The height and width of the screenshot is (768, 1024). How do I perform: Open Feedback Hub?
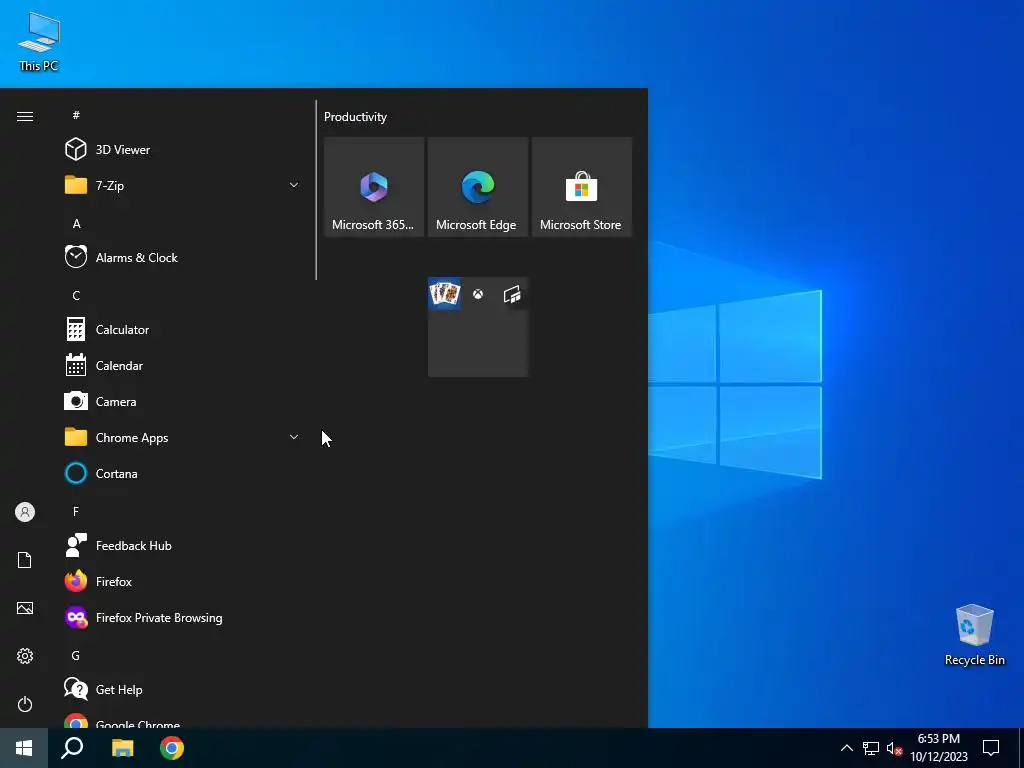coord(182,545)
